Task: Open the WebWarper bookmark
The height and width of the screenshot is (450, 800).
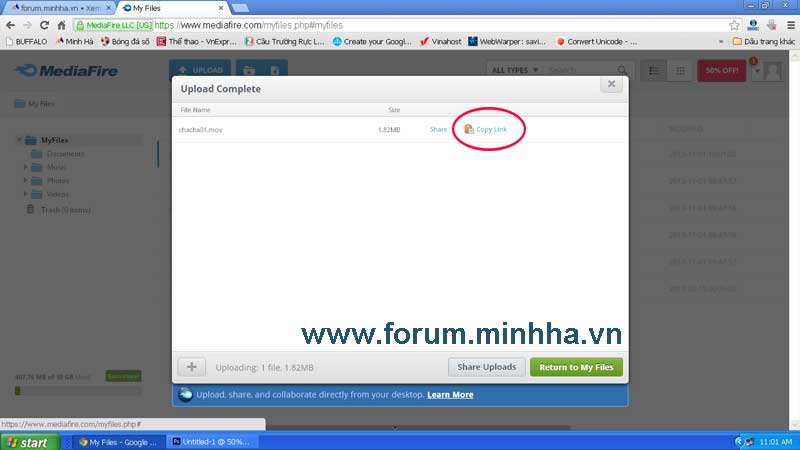Action: click(x=507, y=41)
